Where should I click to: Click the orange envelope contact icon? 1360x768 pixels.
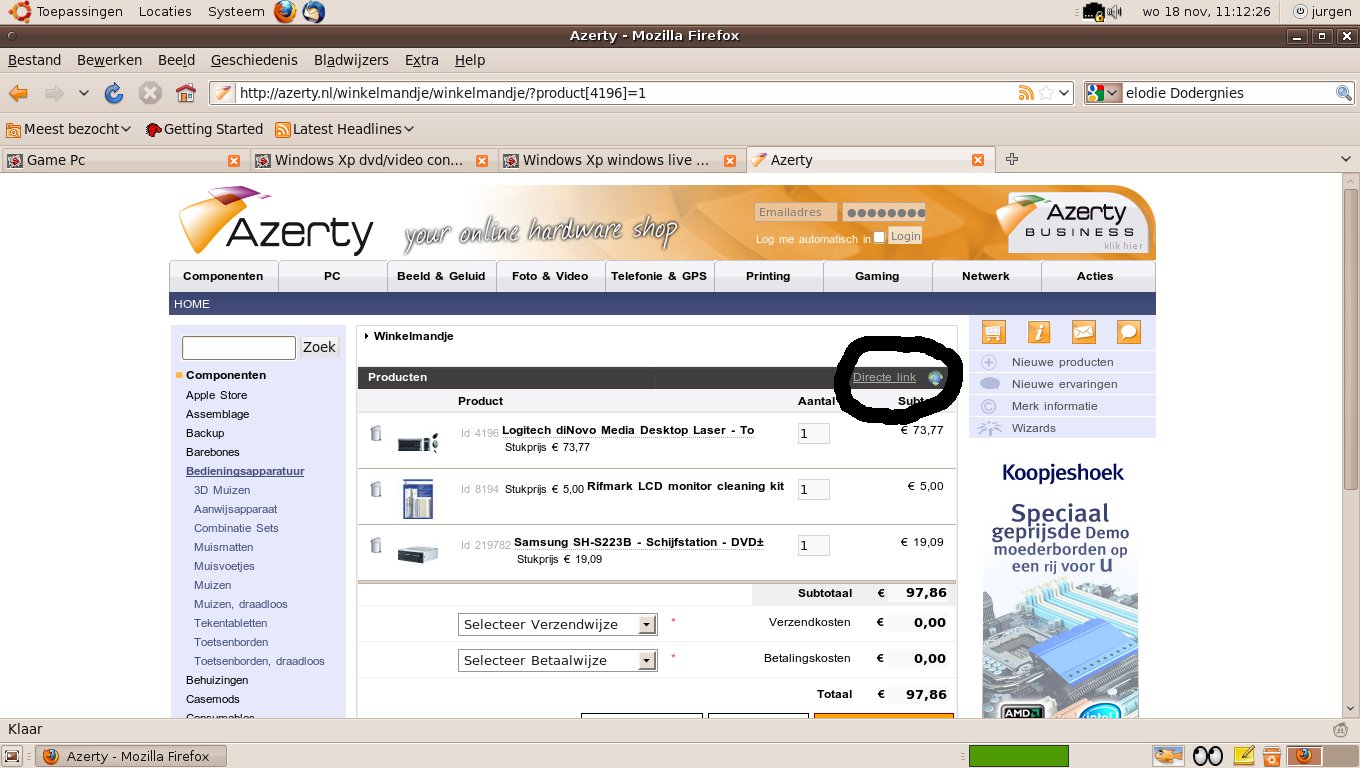(x=1083, y=332)
